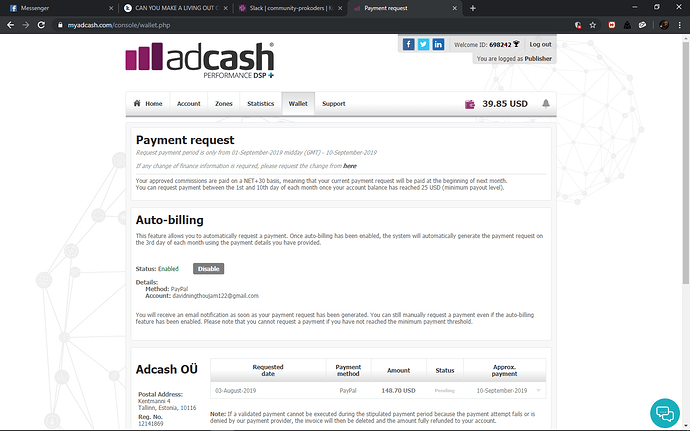The width and height of the screenshot is (690, 431).
Task: Open the Statistics menu
Action: 261,103
